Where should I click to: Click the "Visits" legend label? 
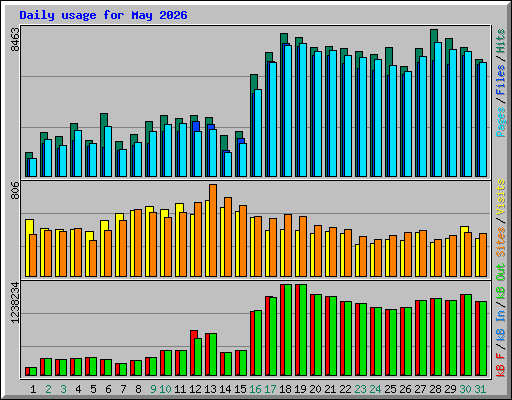(501, 197)
